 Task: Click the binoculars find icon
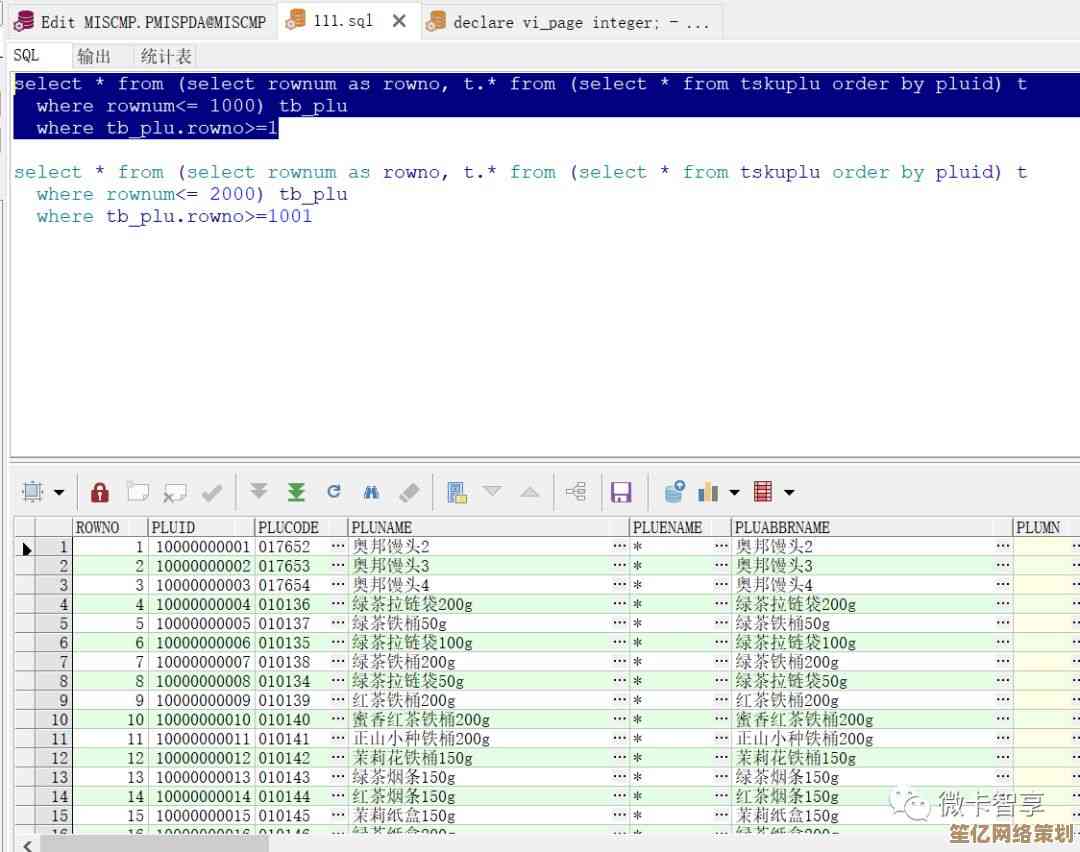(371, 492)
